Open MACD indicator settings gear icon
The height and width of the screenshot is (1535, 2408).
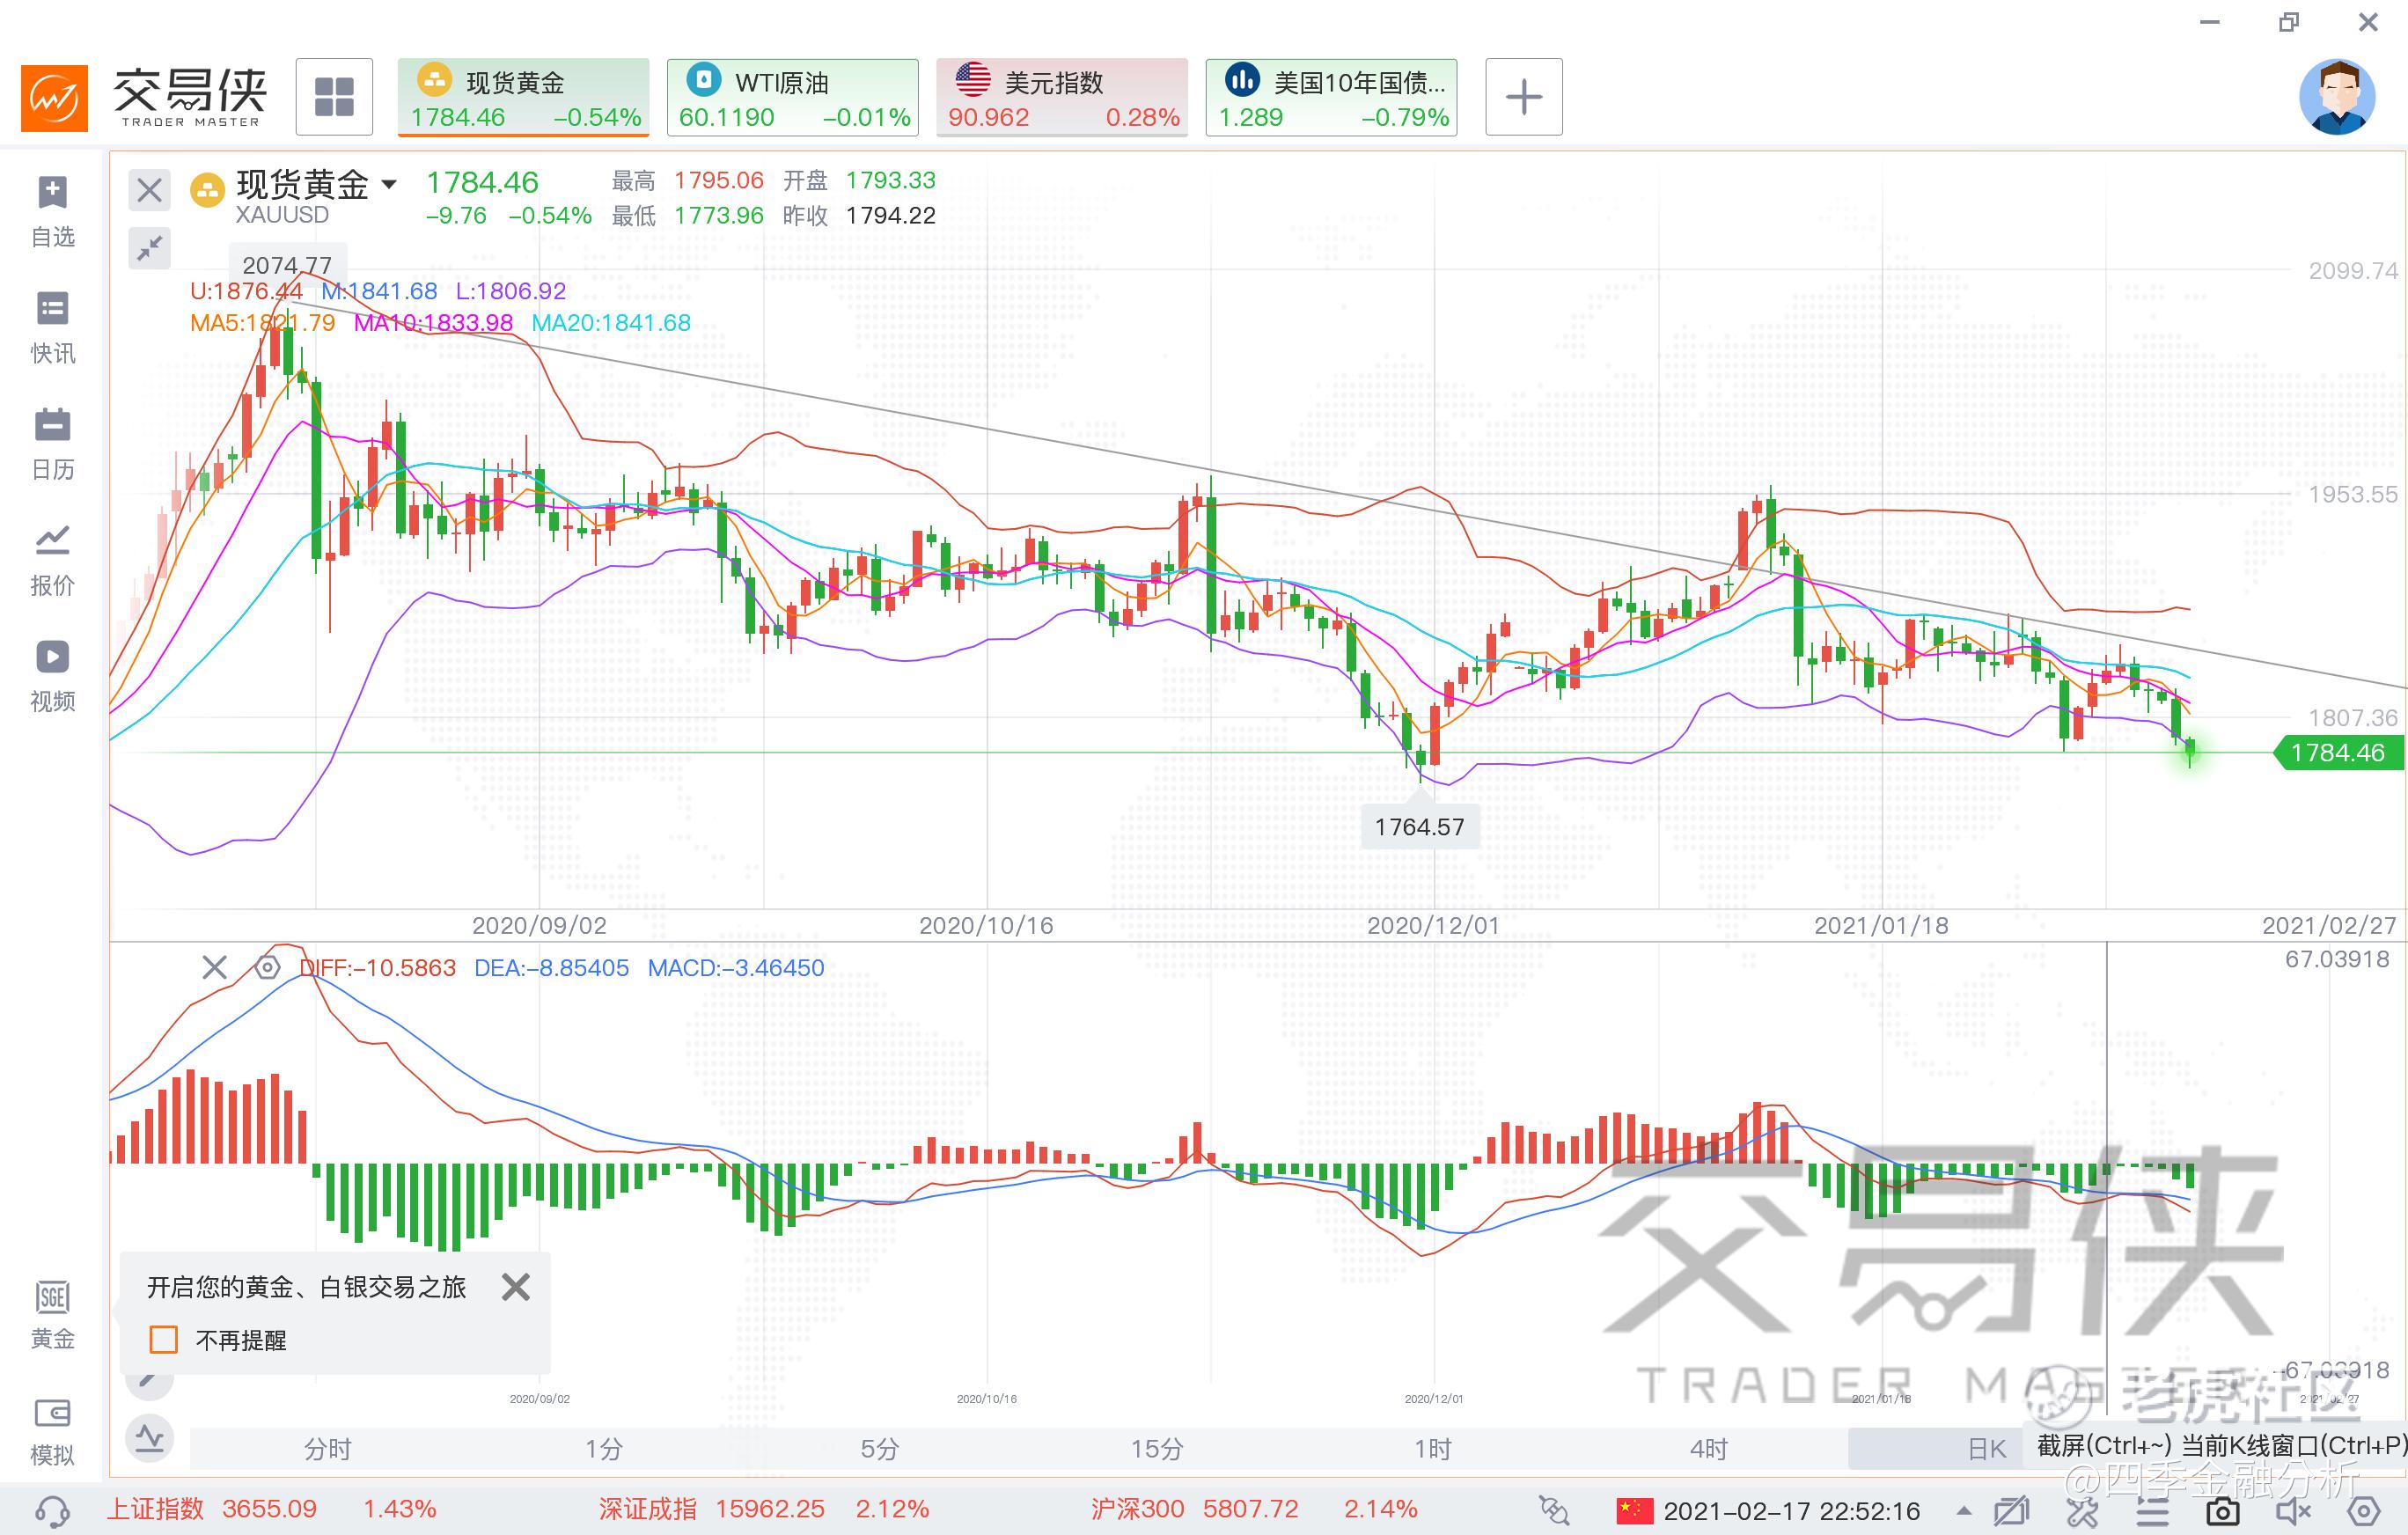pos(267,968)
